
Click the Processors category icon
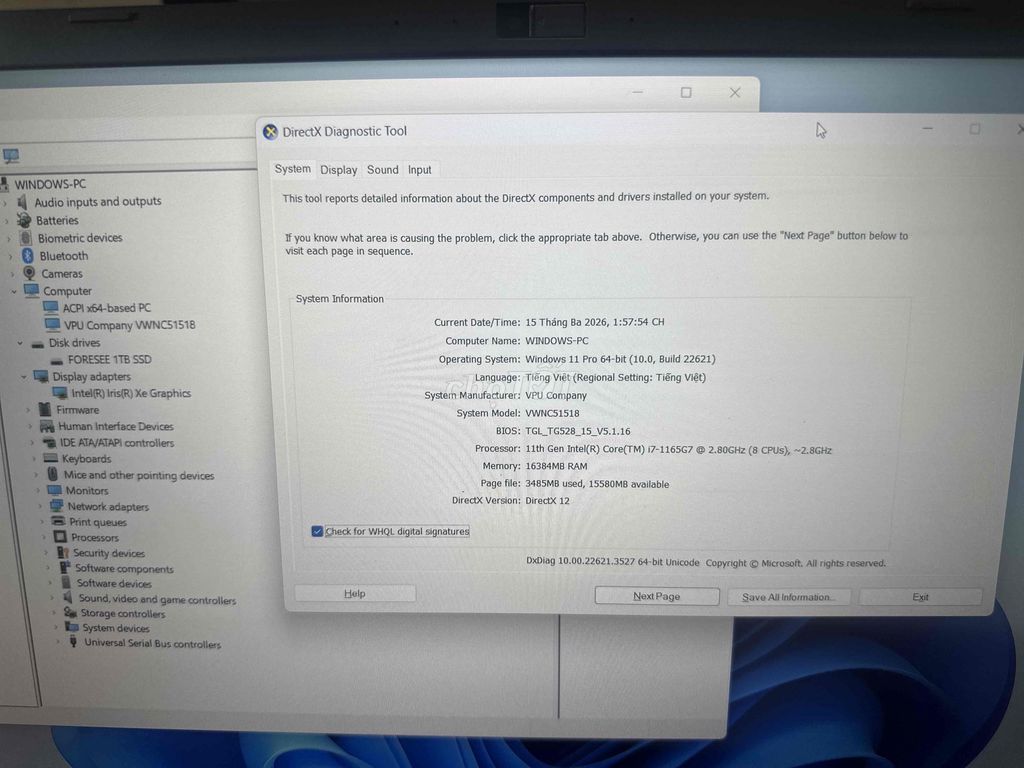point(61,537)
